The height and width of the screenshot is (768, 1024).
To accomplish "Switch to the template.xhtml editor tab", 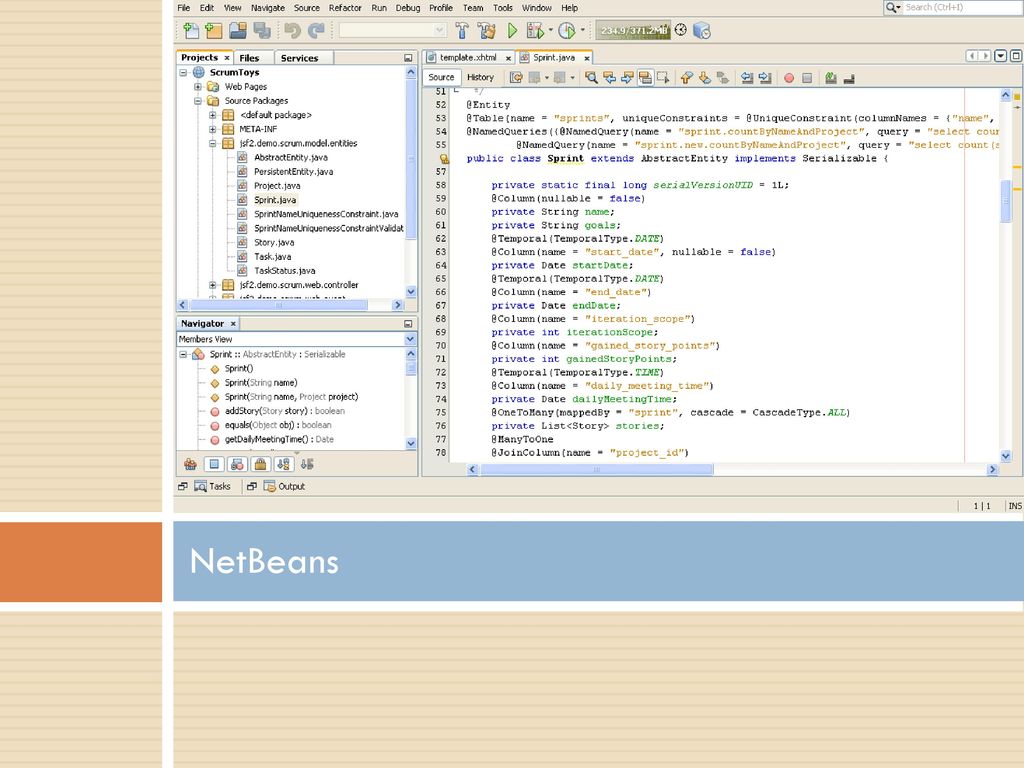I will pyautogui.click(x=468, y=57).
